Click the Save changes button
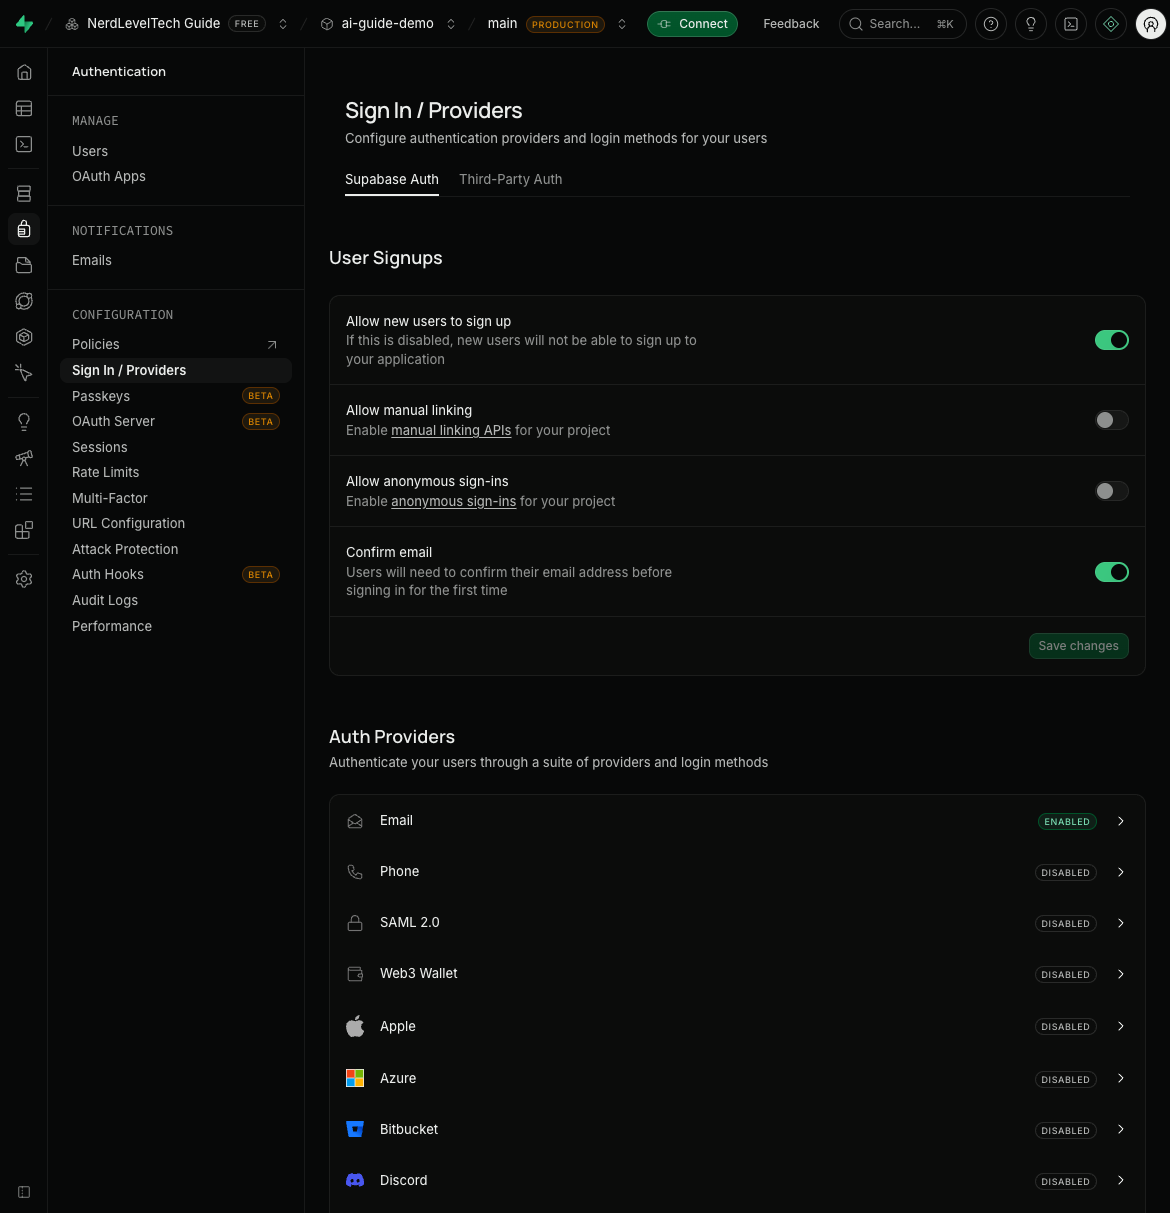1170x1213 pixels. click(x=1079, y=646)
